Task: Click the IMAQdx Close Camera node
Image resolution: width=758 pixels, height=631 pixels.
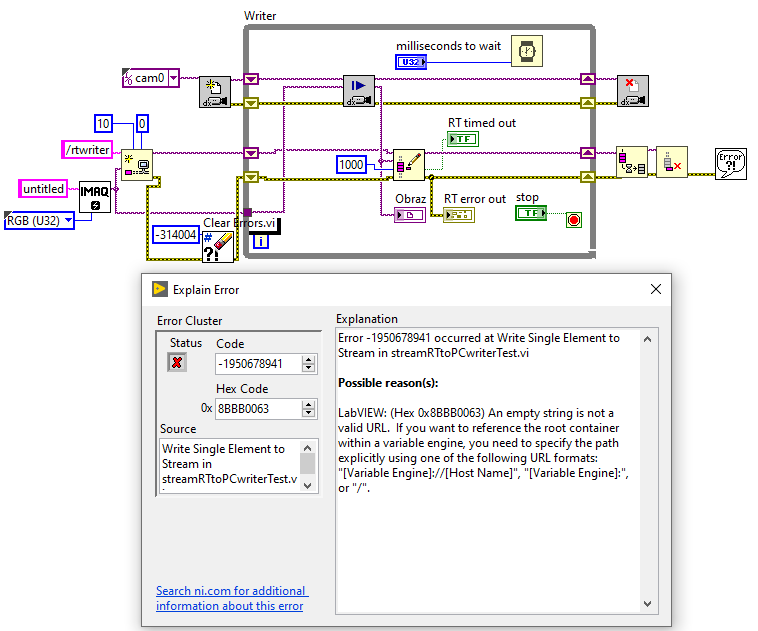Action: tap(633, 91)
